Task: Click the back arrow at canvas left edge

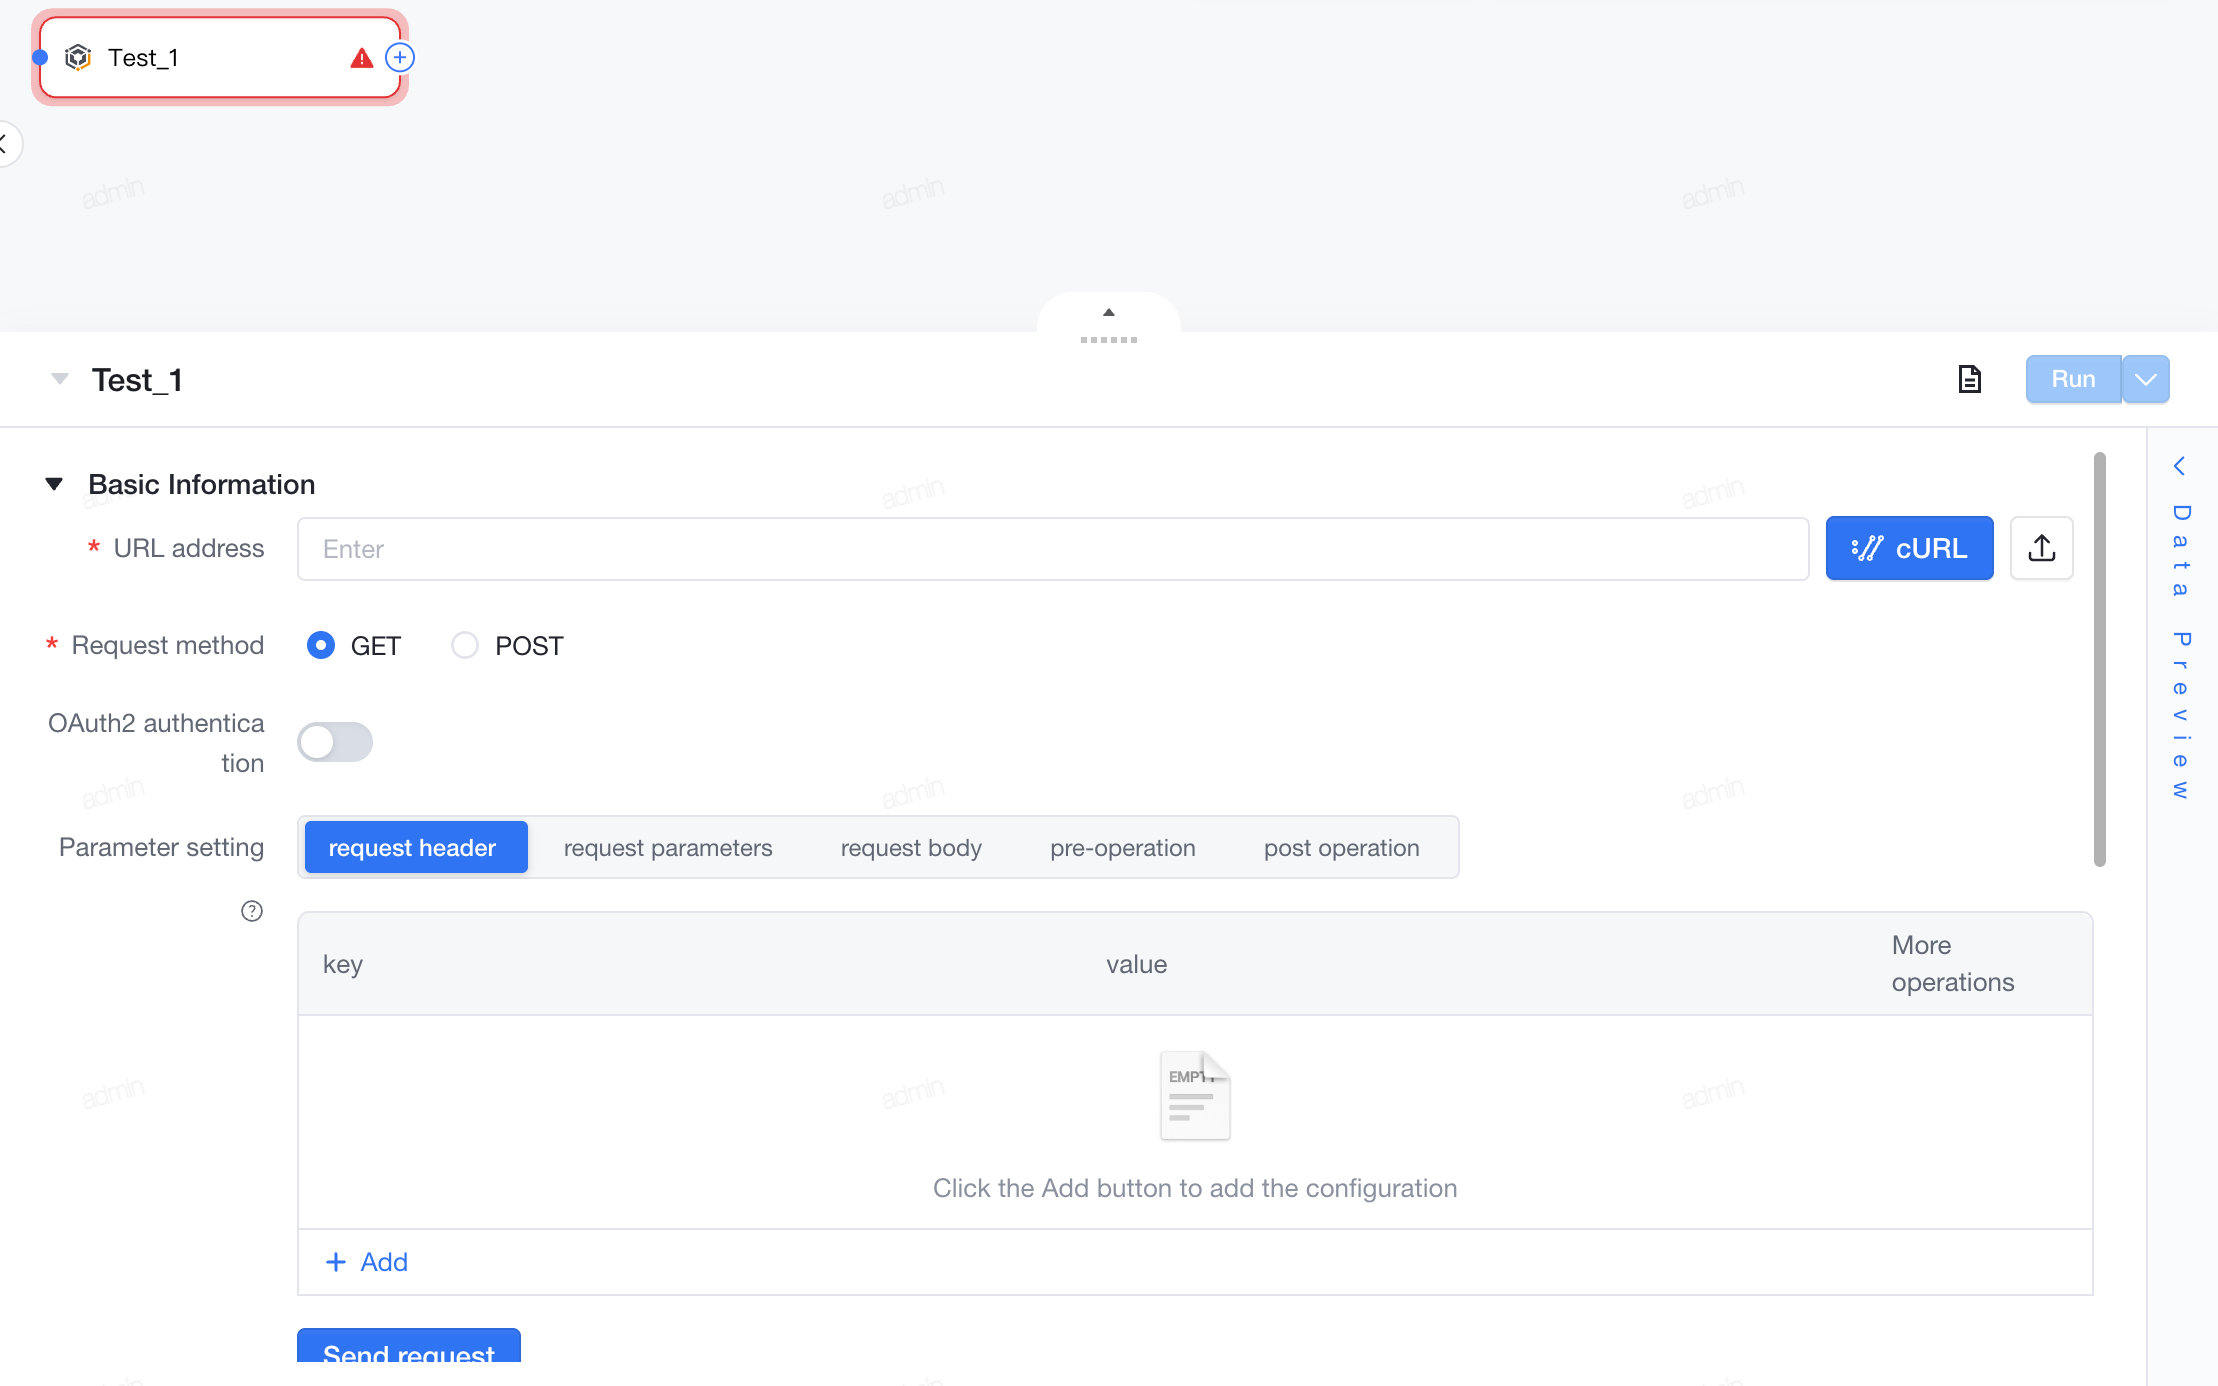Action: (x=6, y=144)
